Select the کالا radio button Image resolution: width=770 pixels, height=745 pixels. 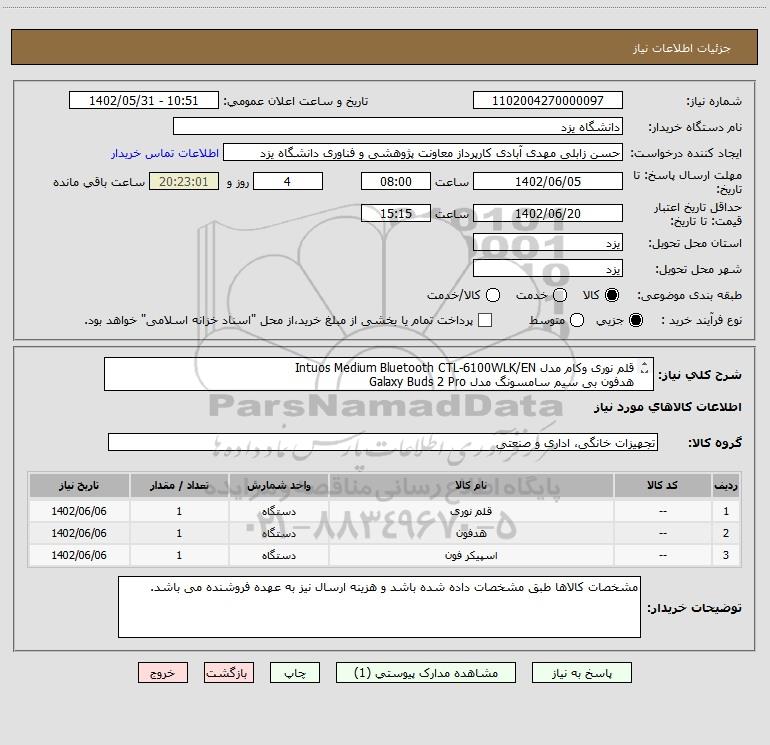pos(612,295)
